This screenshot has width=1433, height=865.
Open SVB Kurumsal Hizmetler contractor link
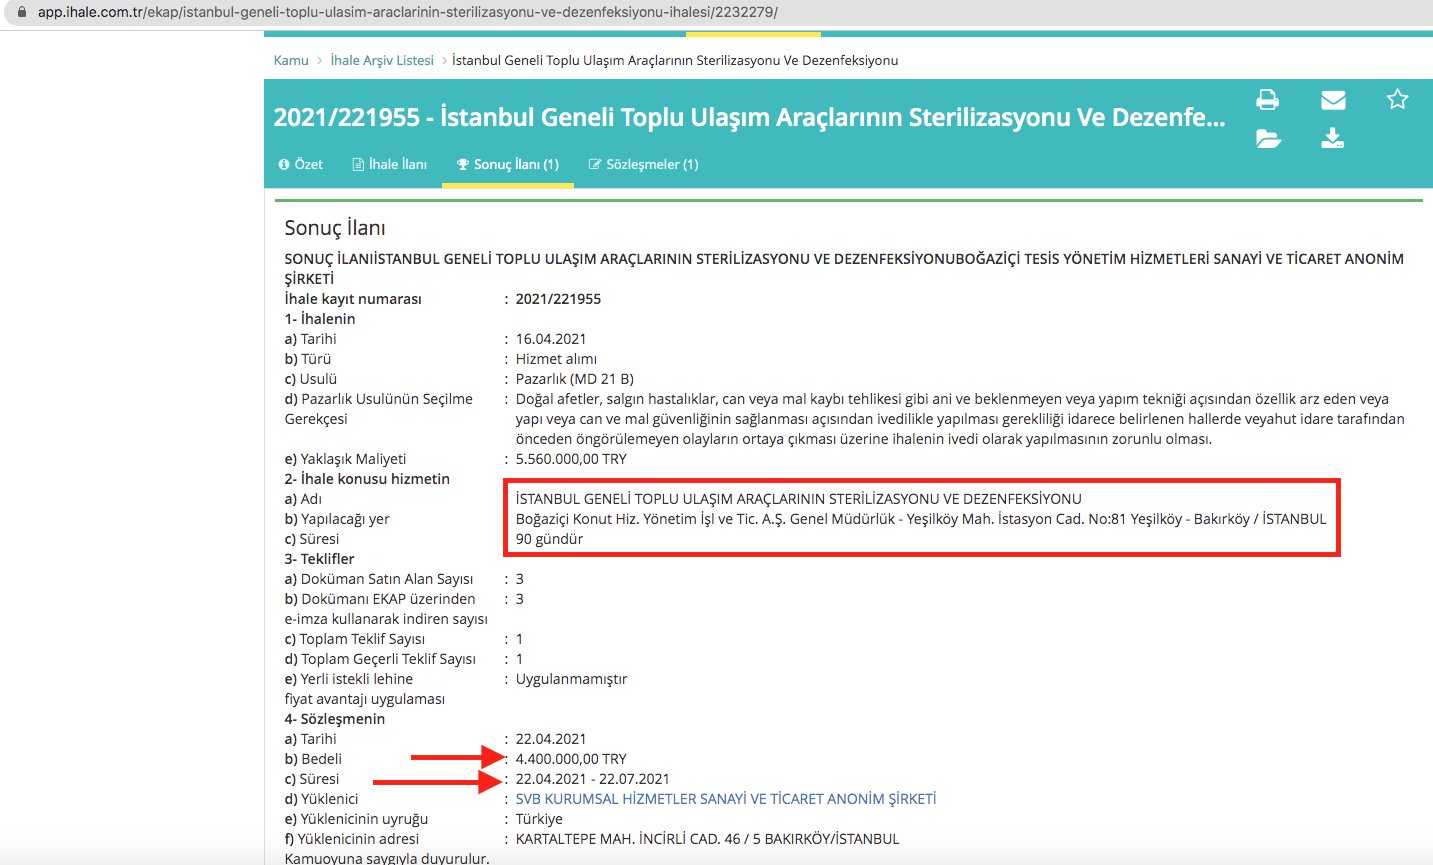coord(726,799)
